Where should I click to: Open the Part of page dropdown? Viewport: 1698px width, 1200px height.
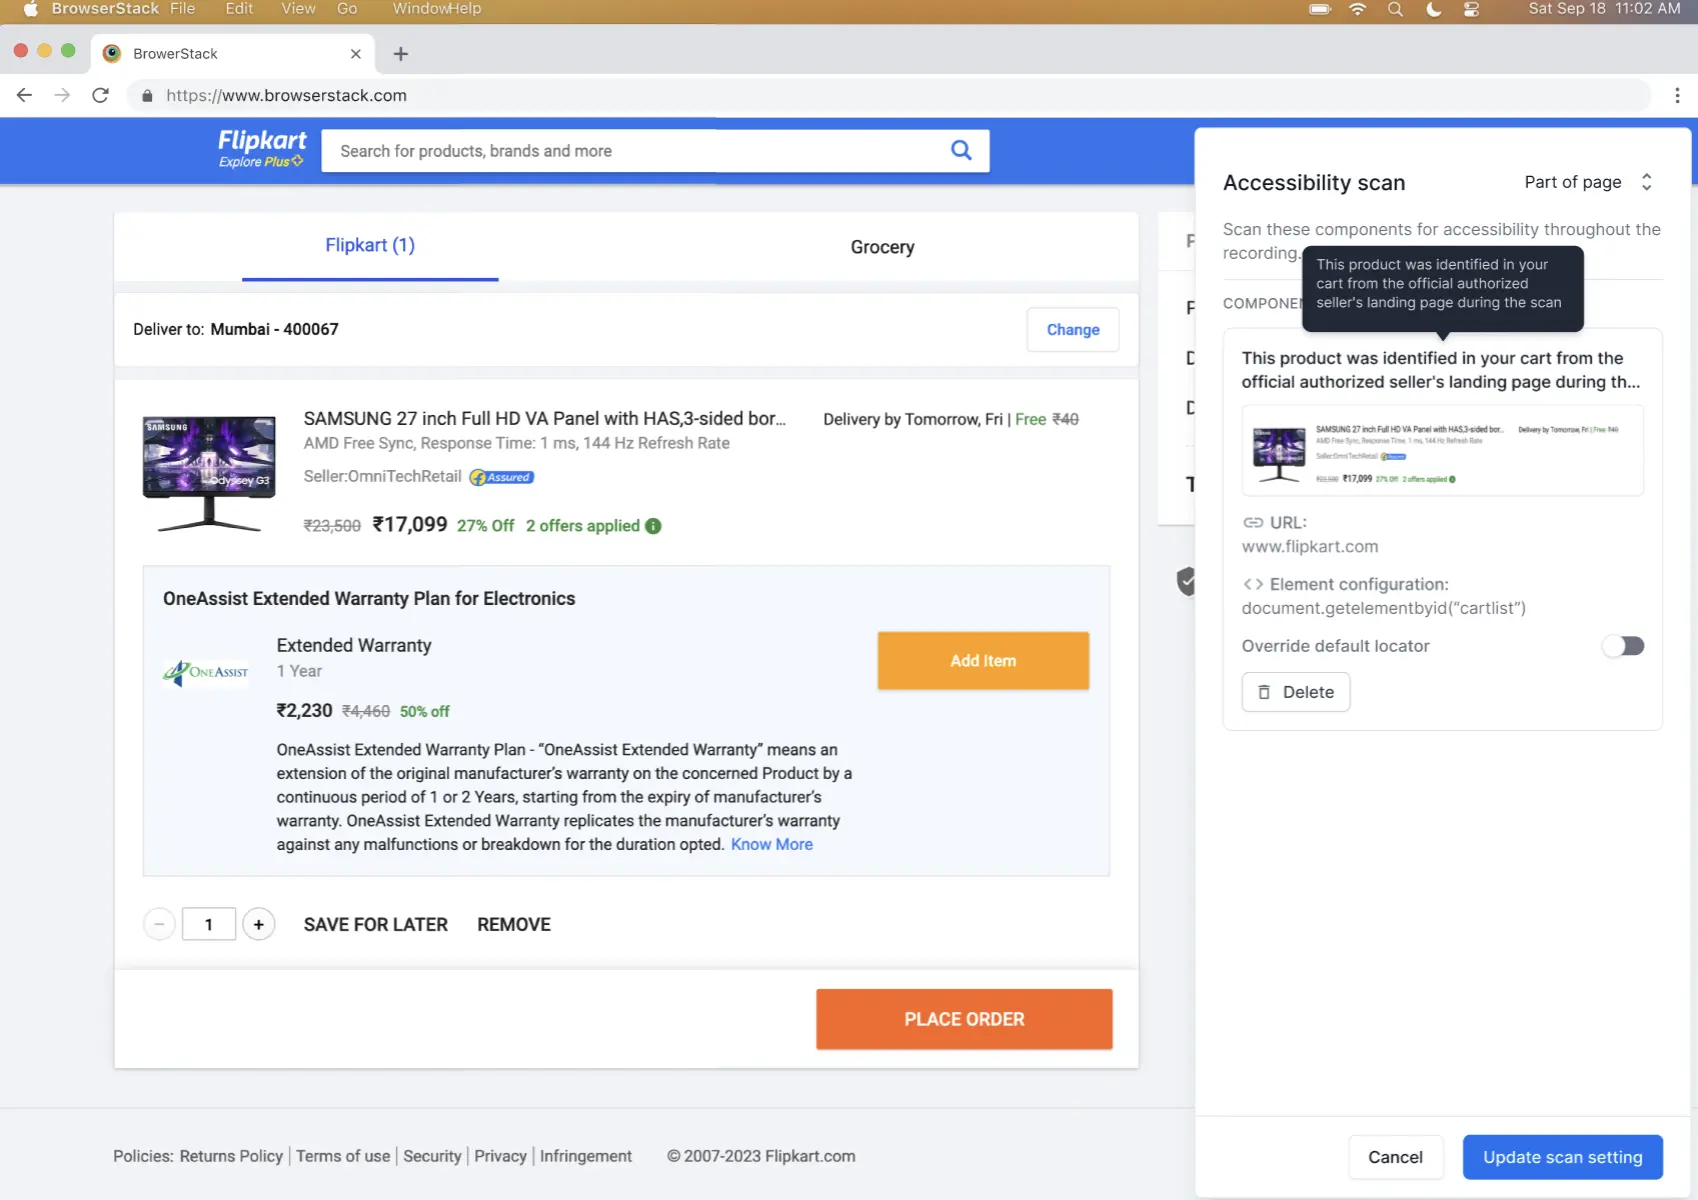click(1587, 182)
